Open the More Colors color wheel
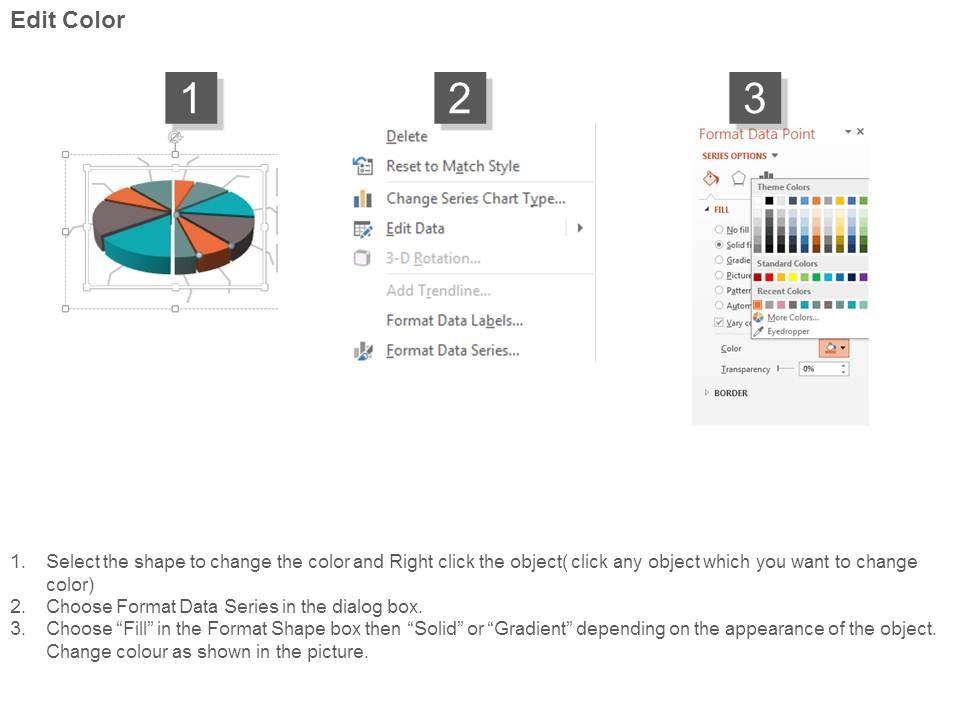The width and height of the screenshot is (960, 720). (x=758, y=317)
